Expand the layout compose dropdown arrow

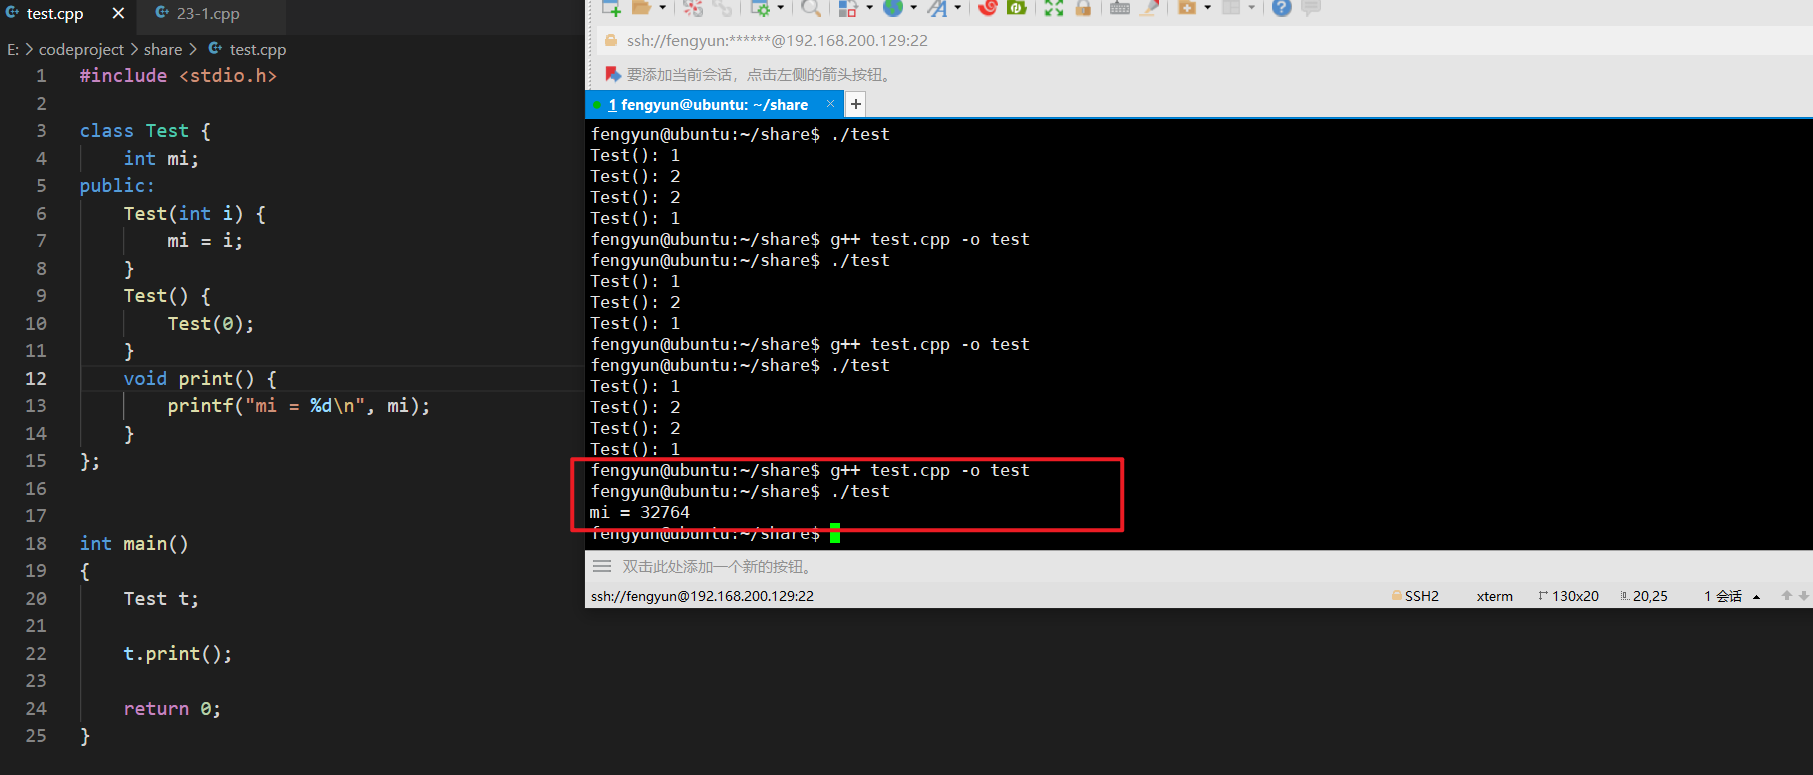point(869,8)
